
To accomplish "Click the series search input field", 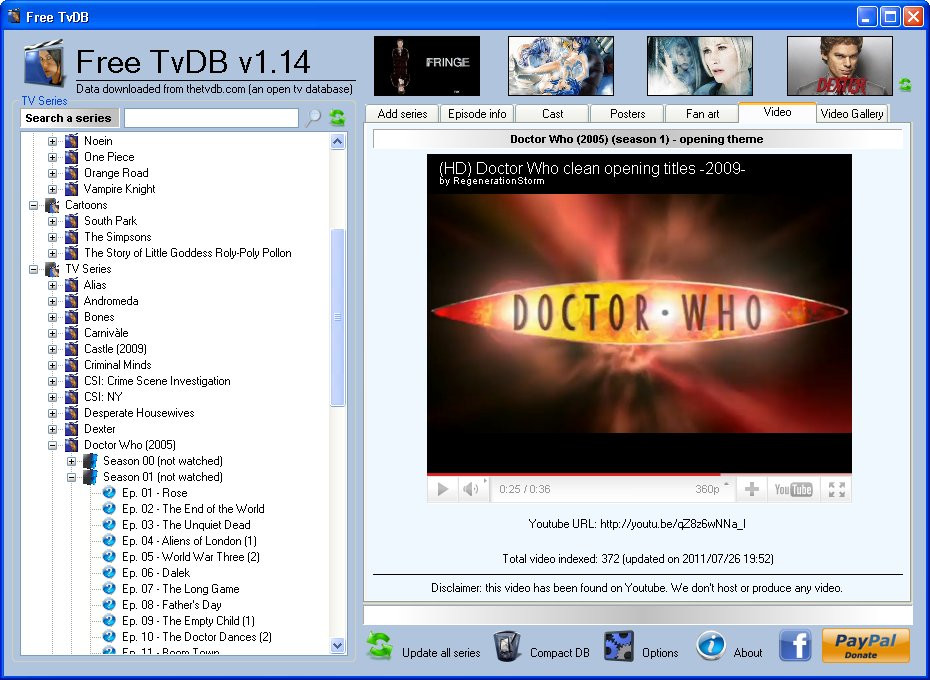I will coord(211,117).
